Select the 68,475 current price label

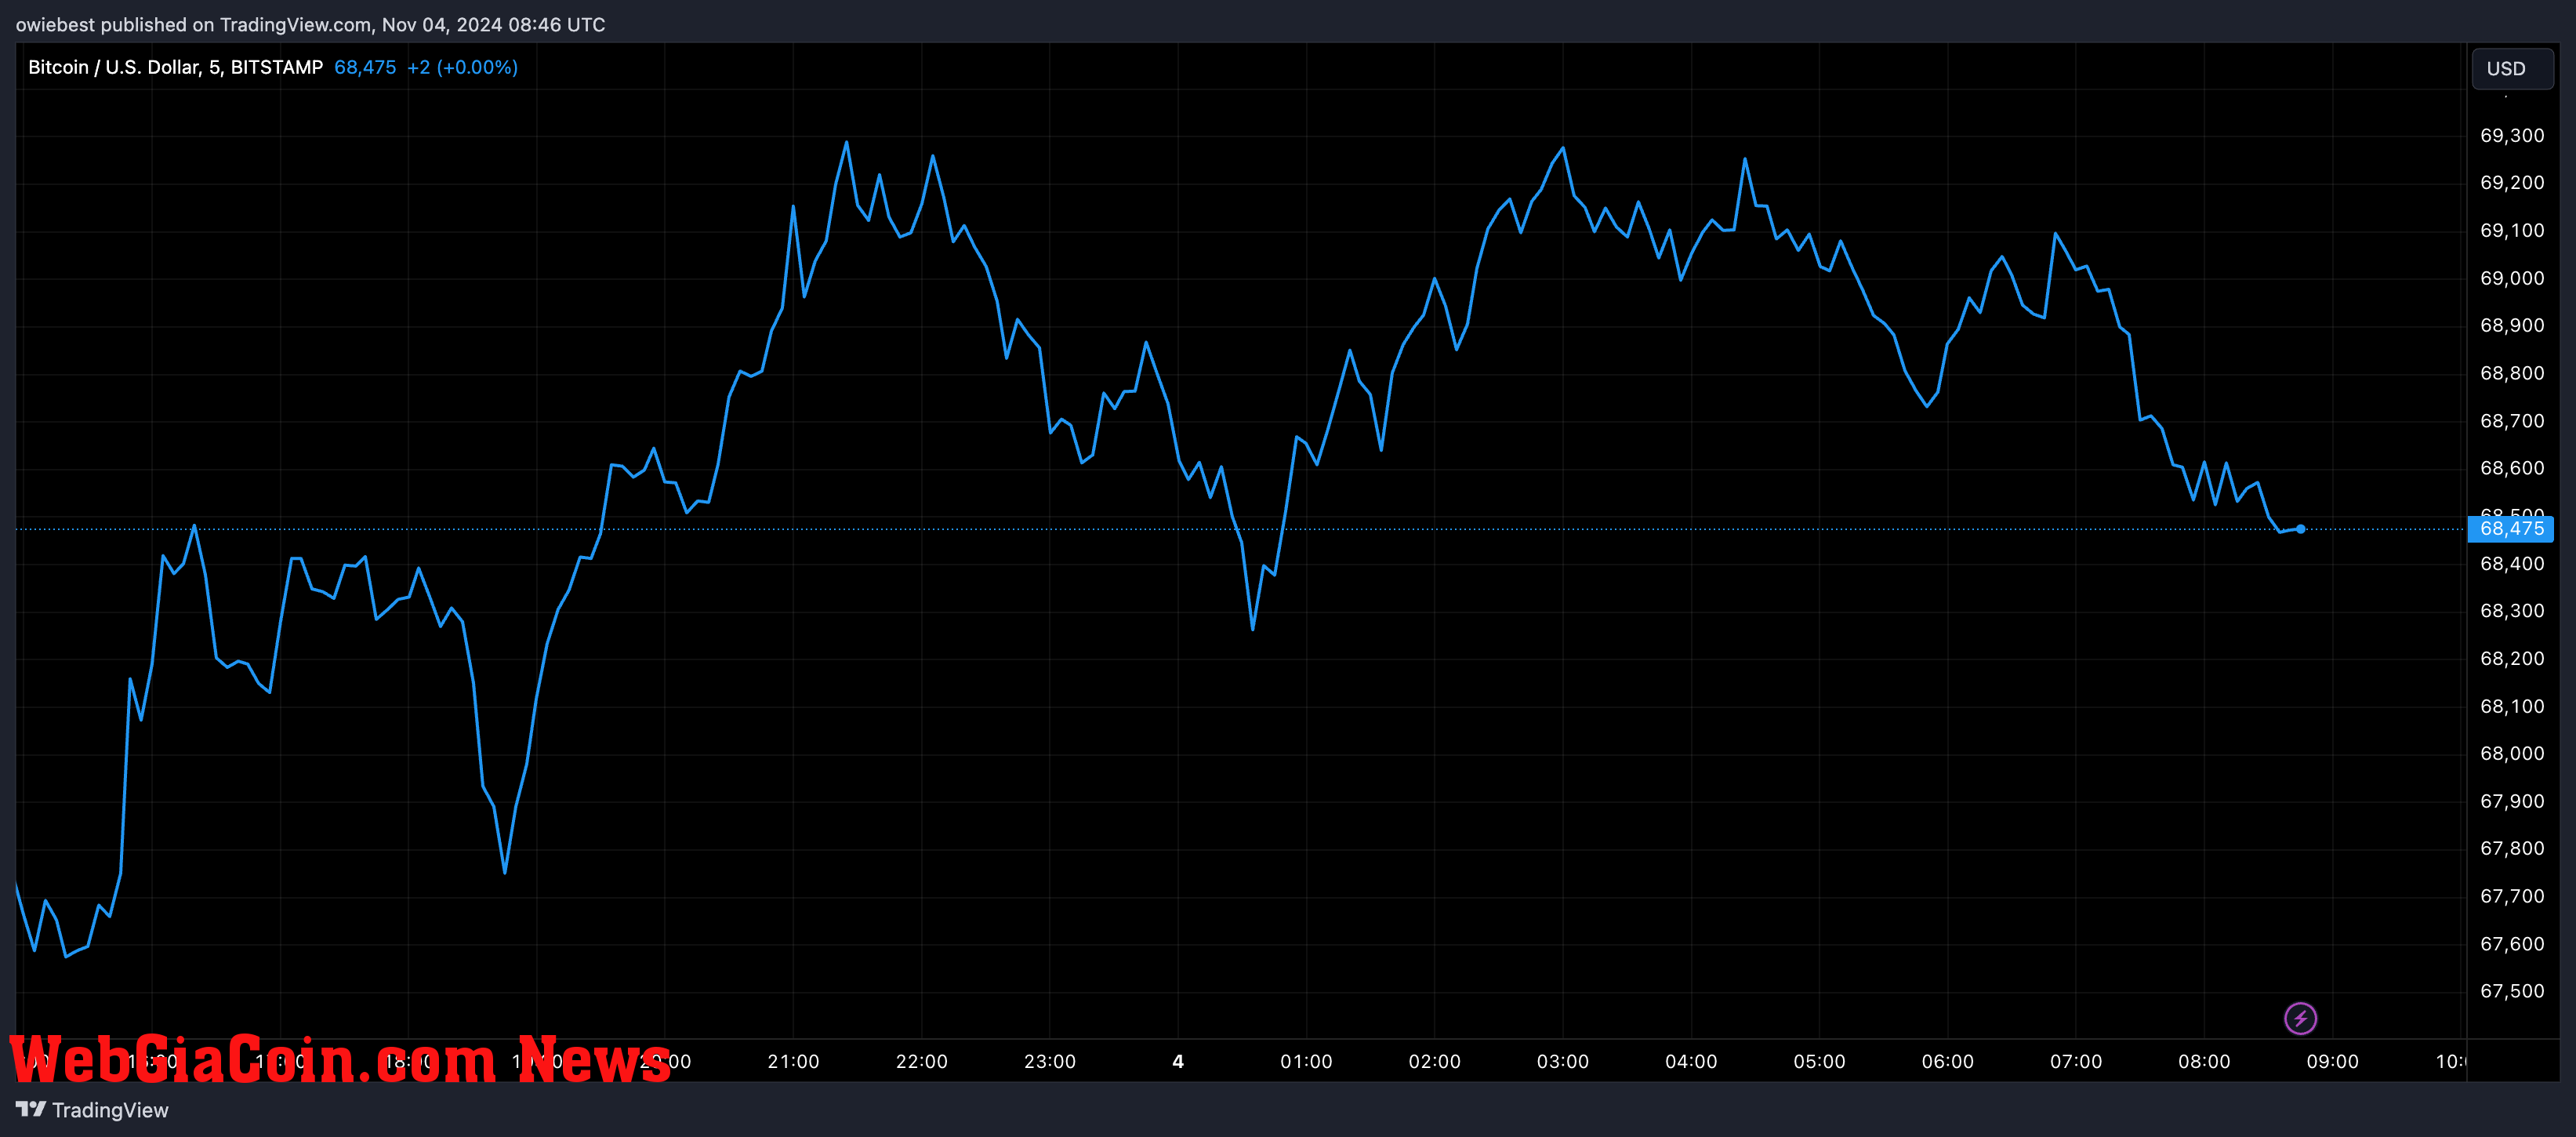(2510, 529)
